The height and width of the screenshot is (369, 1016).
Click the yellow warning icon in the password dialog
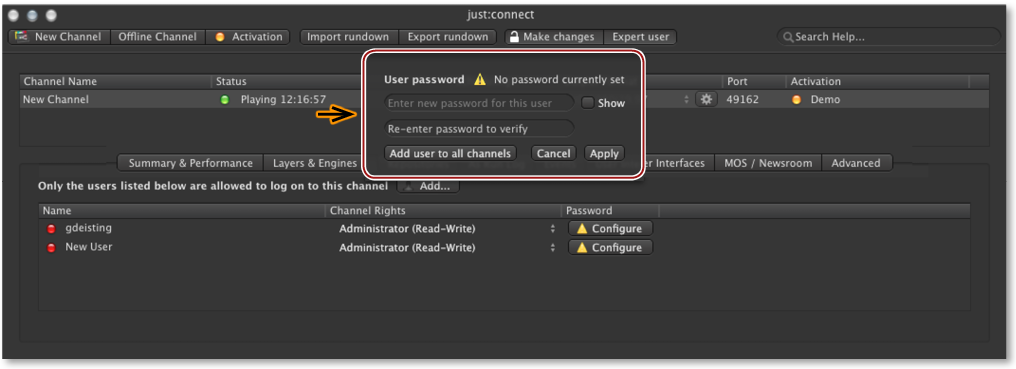[479, 80]
